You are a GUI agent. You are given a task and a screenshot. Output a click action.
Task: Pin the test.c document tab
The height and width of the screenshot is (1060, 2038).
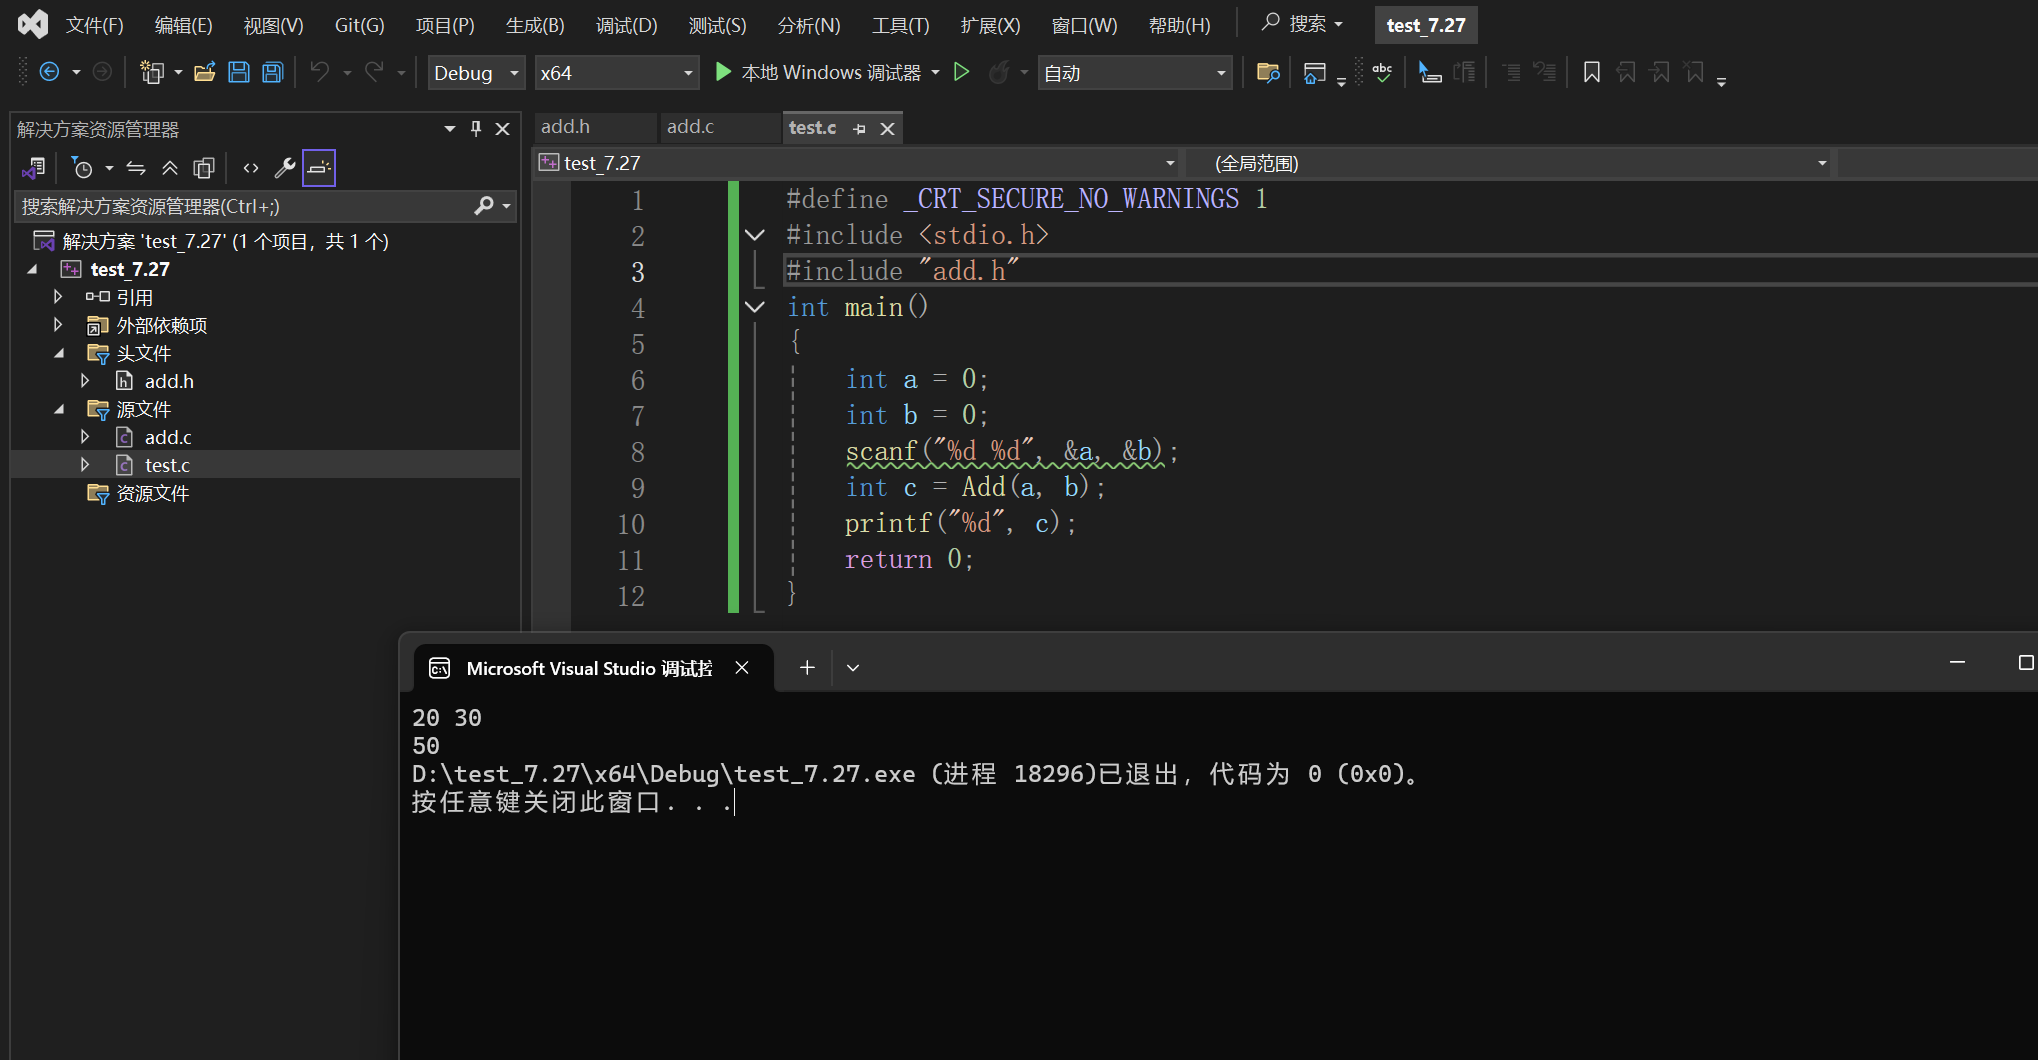(x=858, y=128)
